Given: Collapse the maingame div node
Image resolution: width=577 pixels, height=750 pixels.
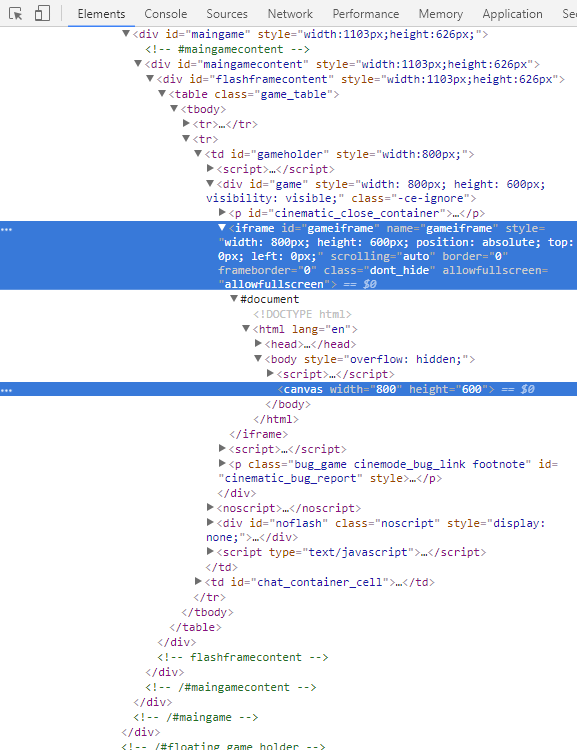Looking at the screenshot, I should click(126, 33).
